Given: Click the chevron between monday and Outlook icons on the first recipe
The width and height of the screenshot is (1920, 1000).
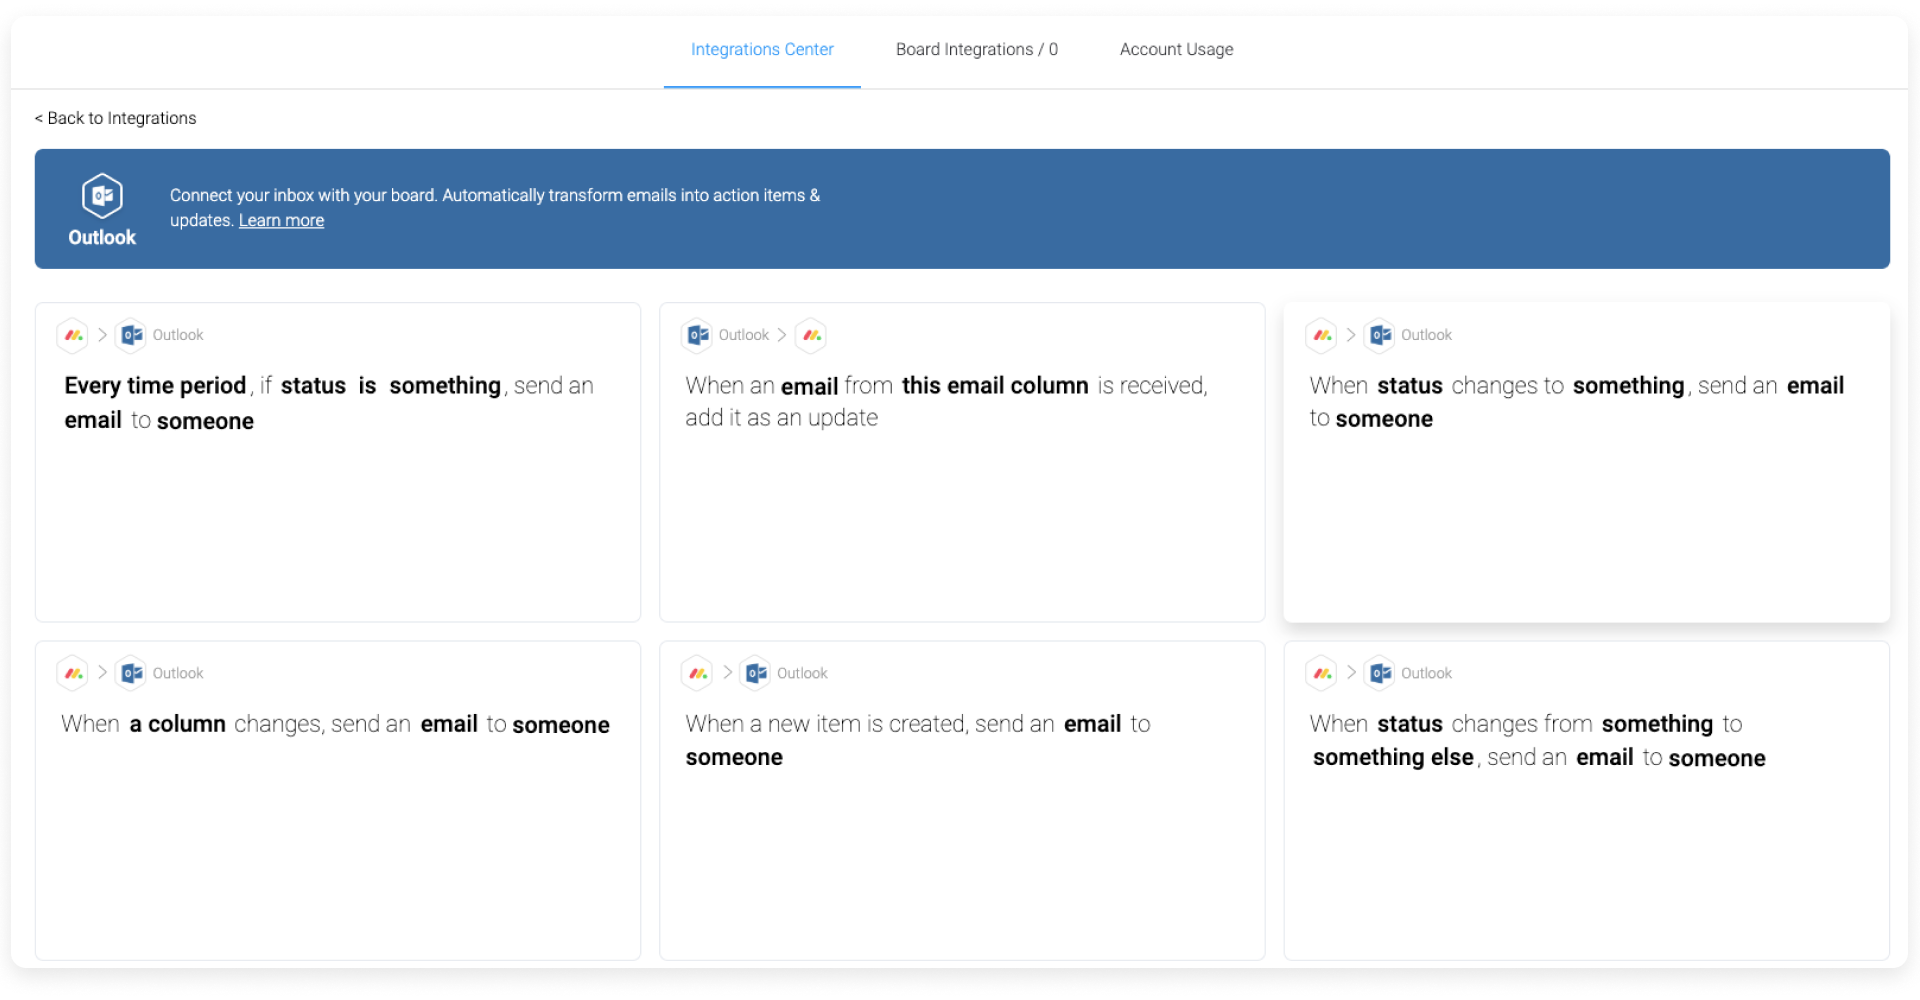Looking at the screenshot, I should tap(101, 335).
